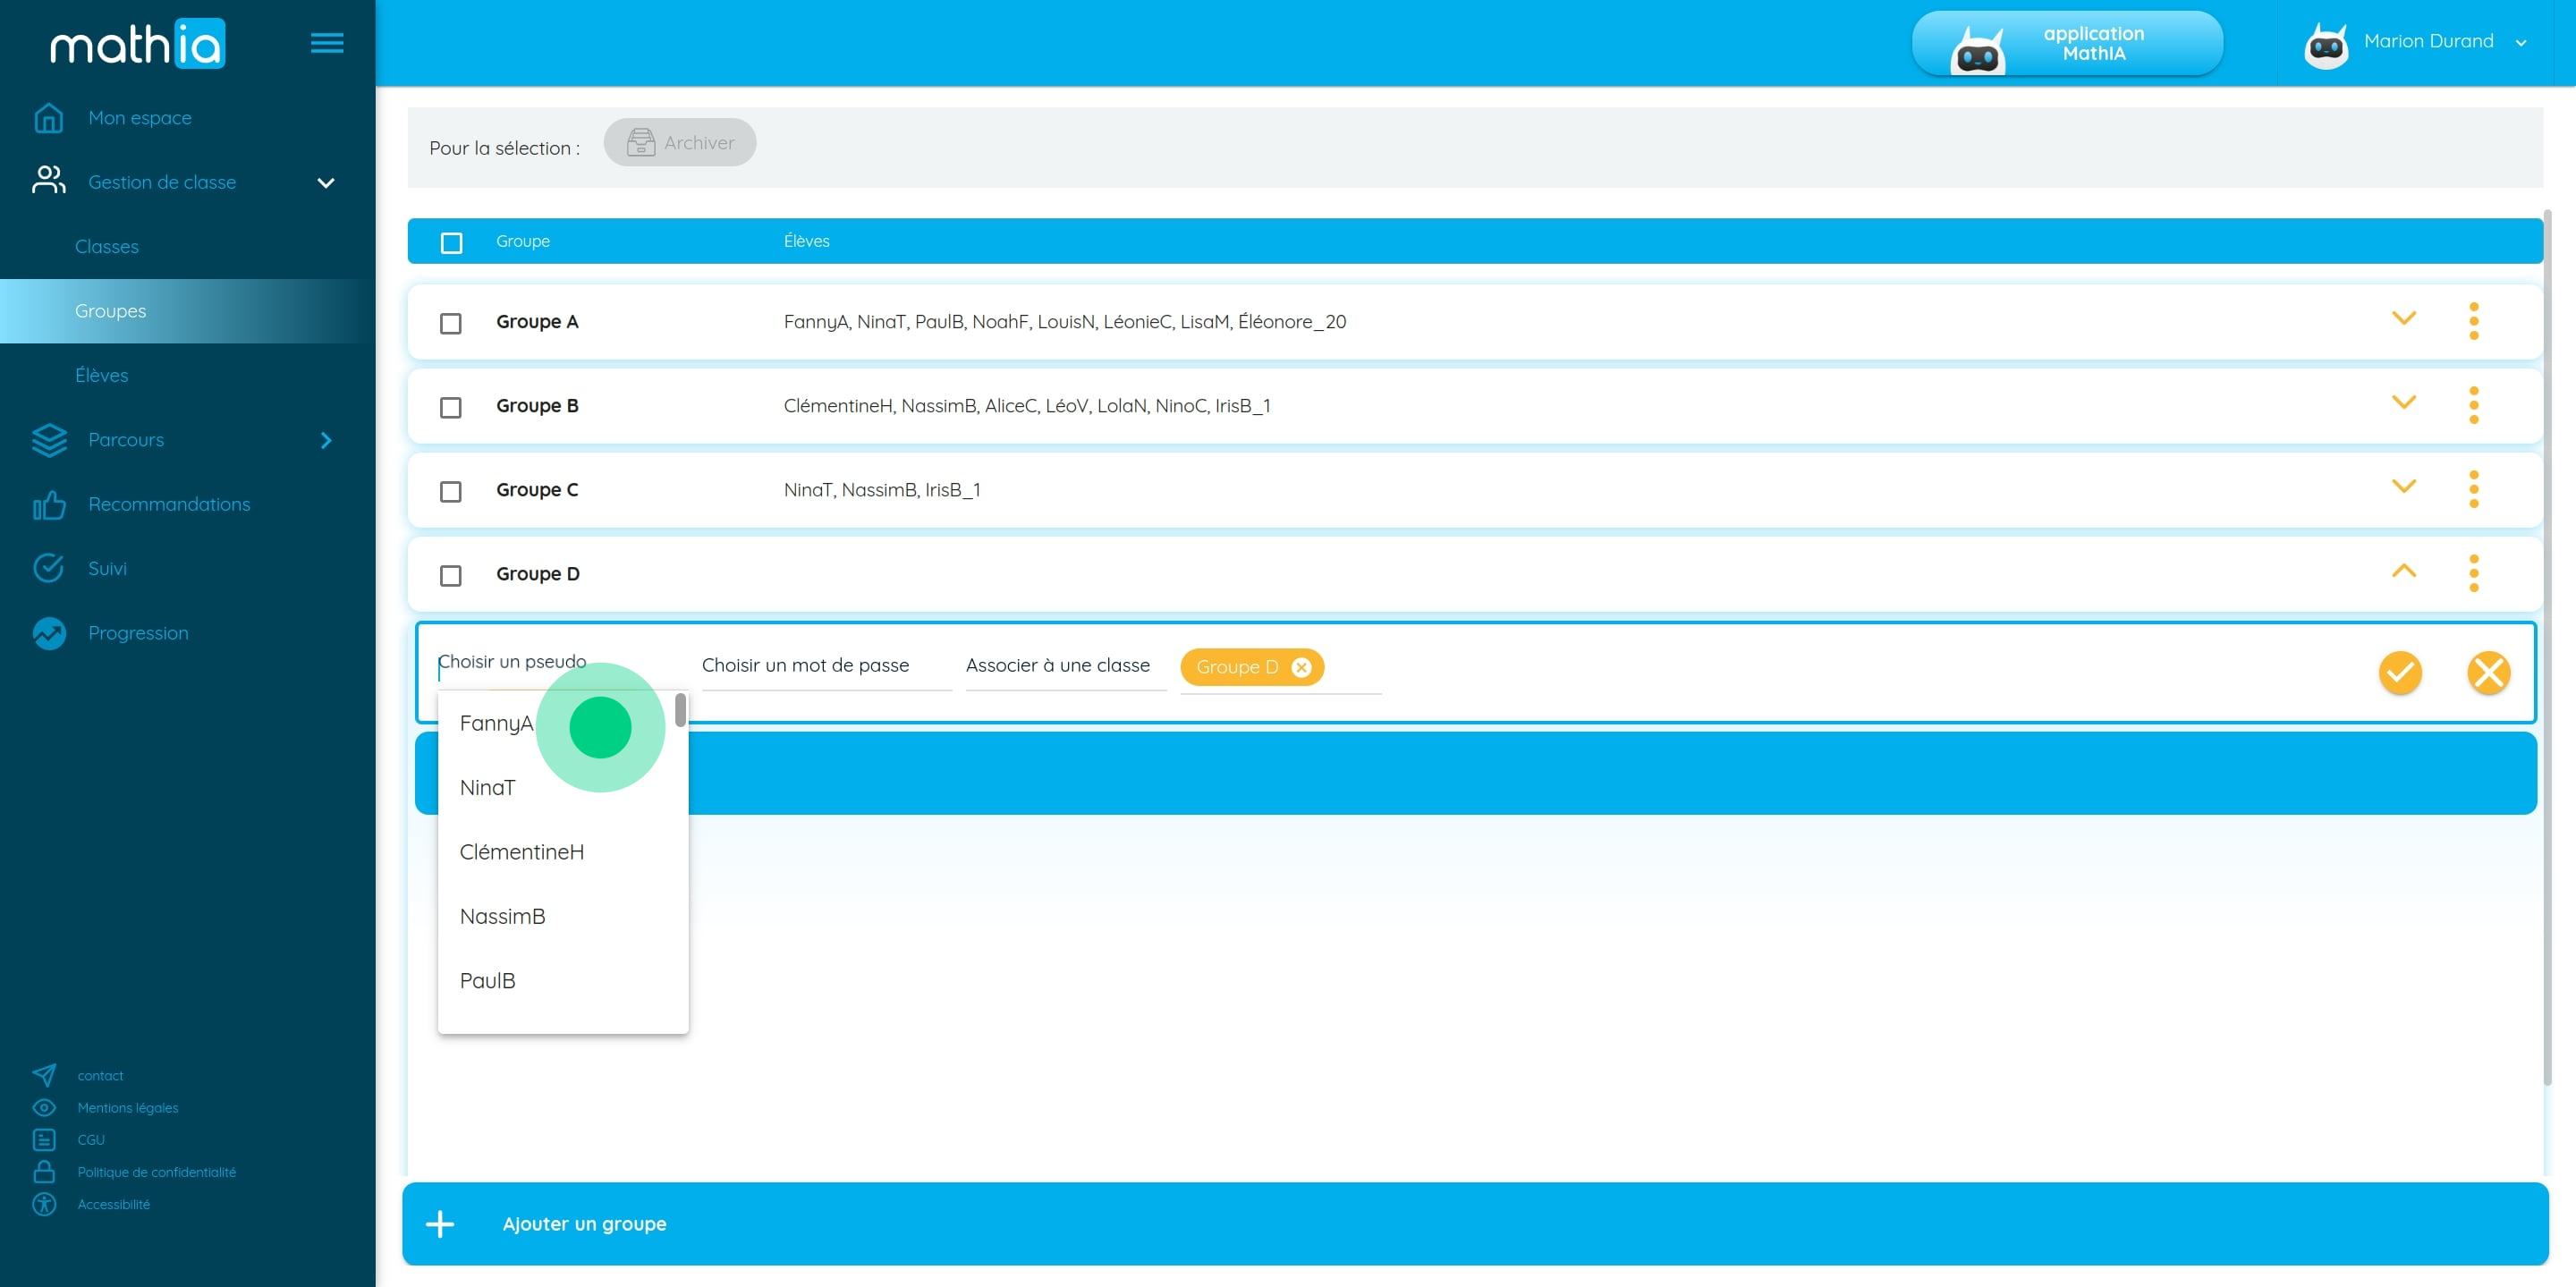Viewport: 2576px width, 1287px height.
Task: Open Groupe C three-dot options menu
Action: 2474,489
